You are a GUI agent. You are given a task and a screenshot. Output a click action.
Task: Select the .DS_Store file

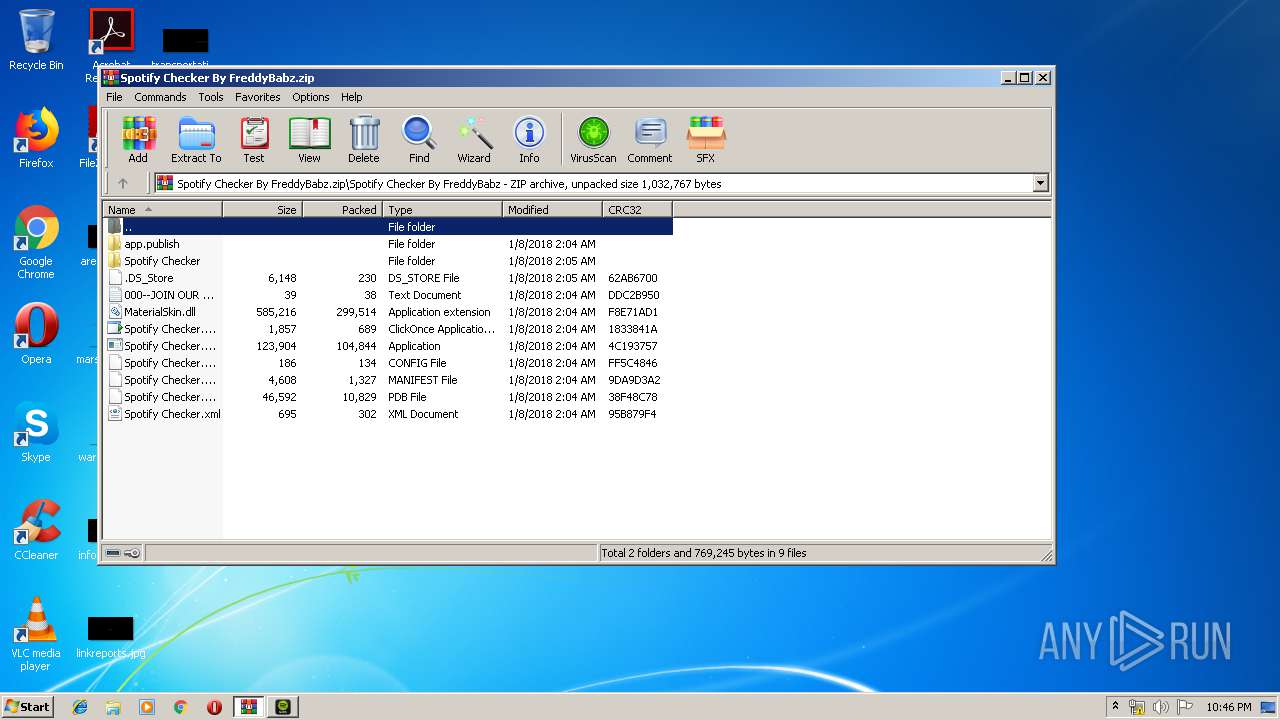pos(388,278)
